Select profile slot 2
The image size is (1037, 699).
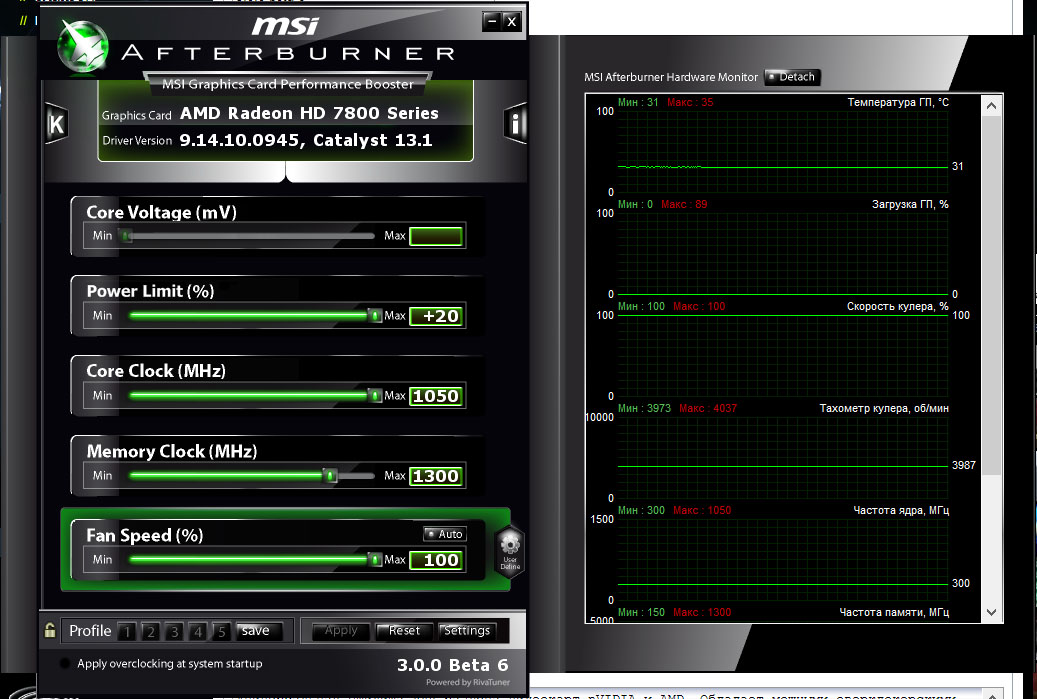coord(151,632)
